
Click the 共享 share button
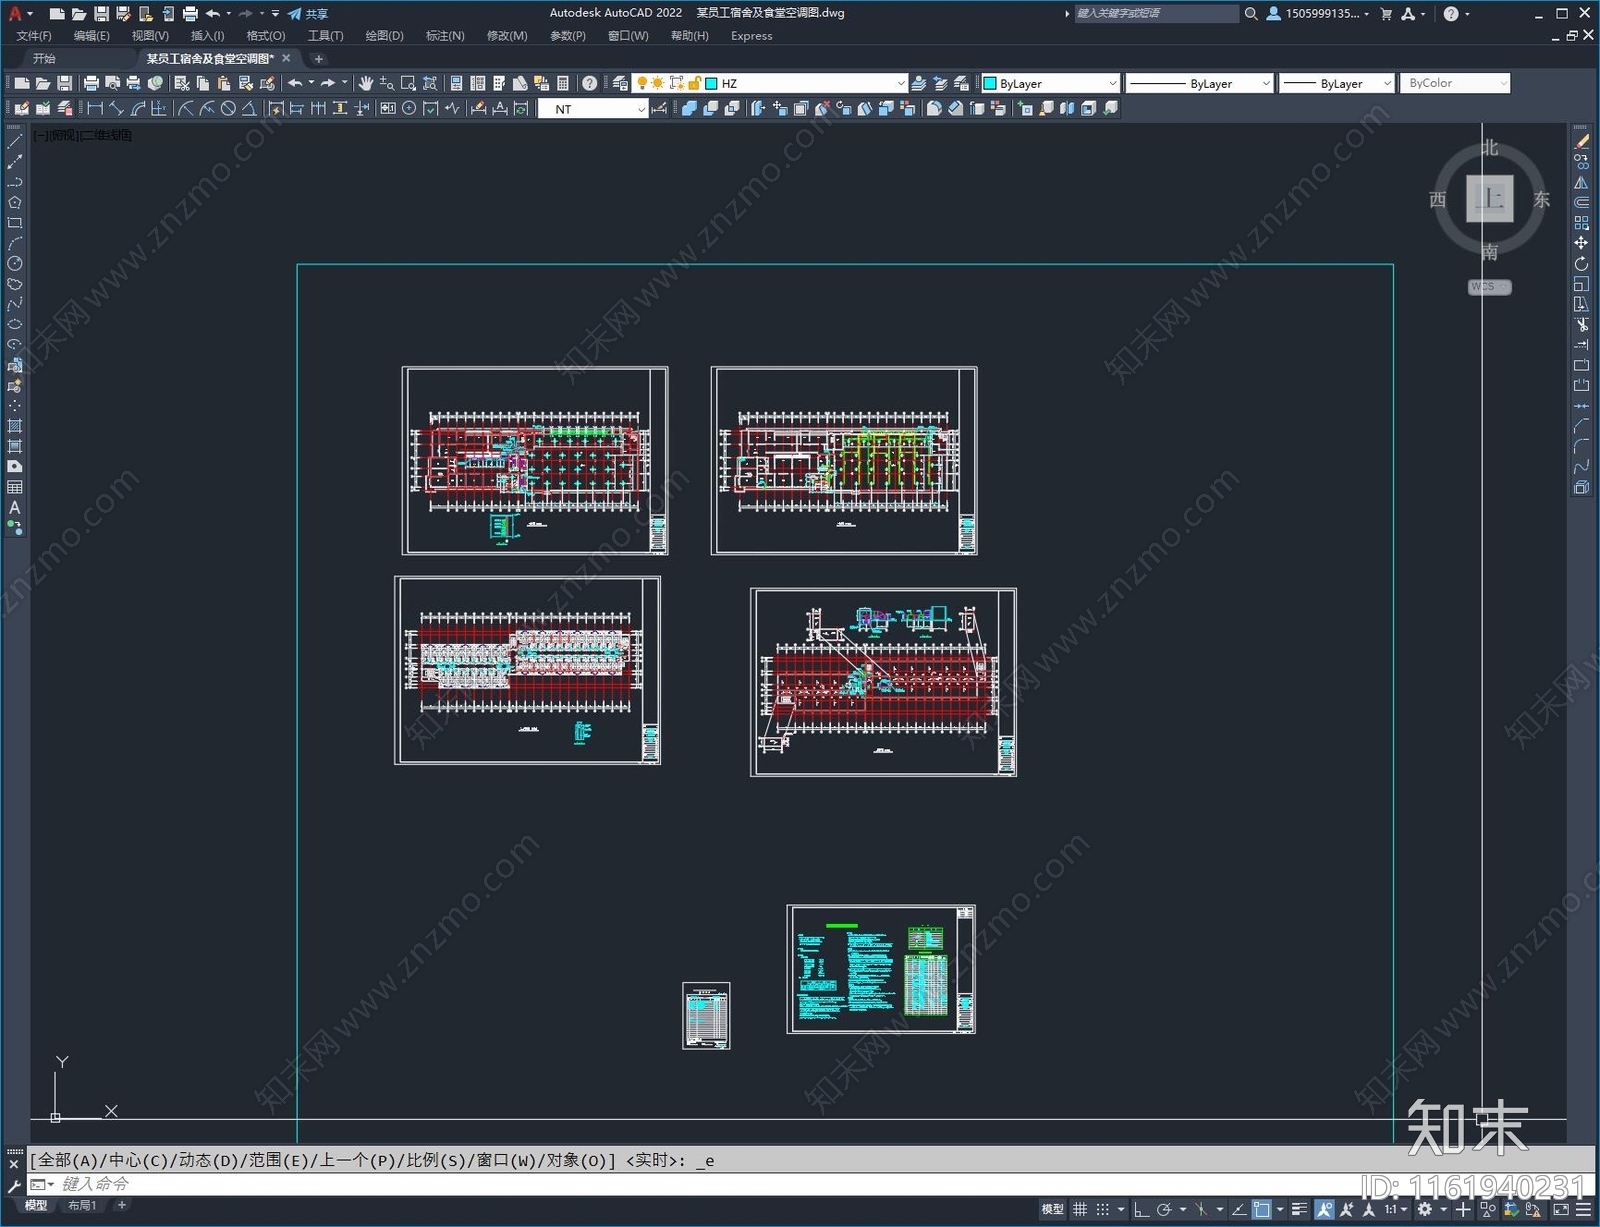coord(308,14)
